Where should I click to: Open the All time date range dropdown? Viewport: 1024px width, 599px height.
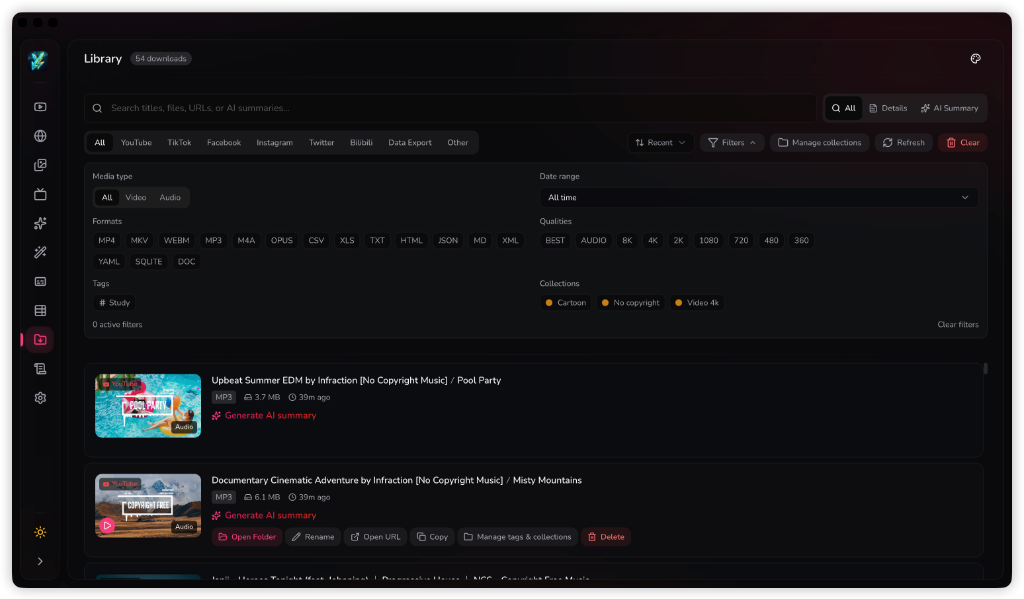coord(758,197)
